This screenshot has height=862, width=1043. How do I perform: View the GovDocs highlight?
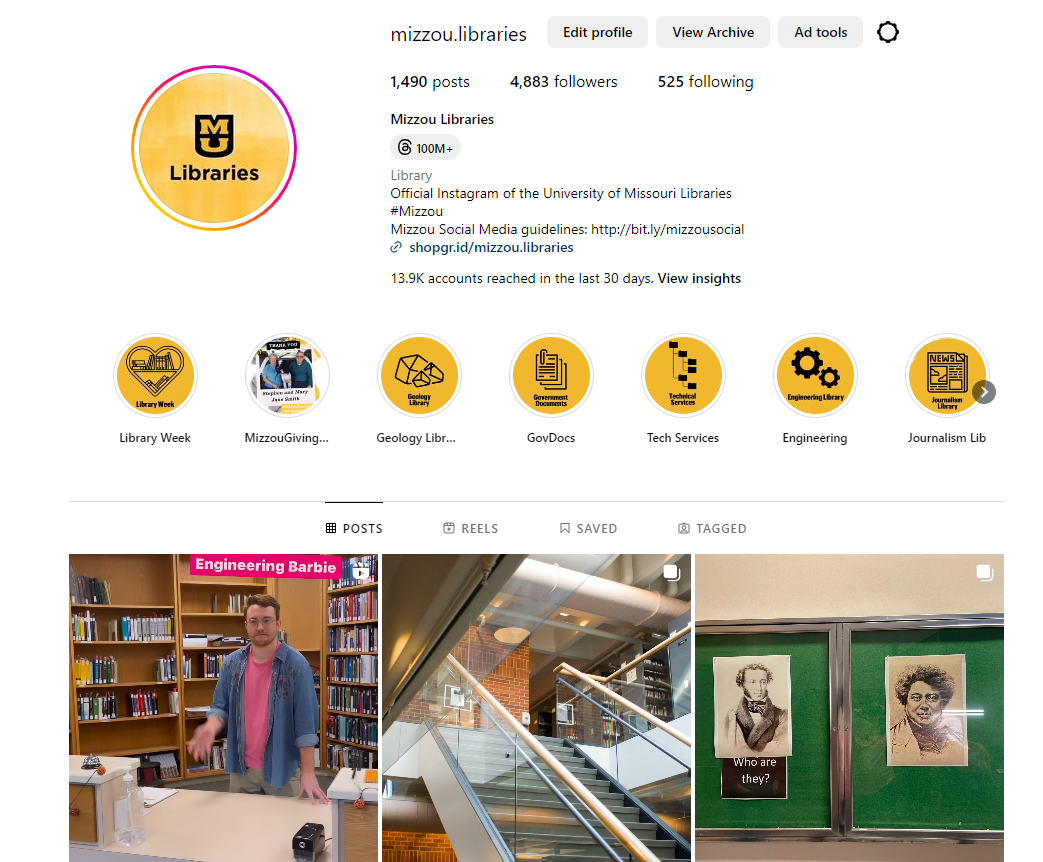click(x=551, y=375)
